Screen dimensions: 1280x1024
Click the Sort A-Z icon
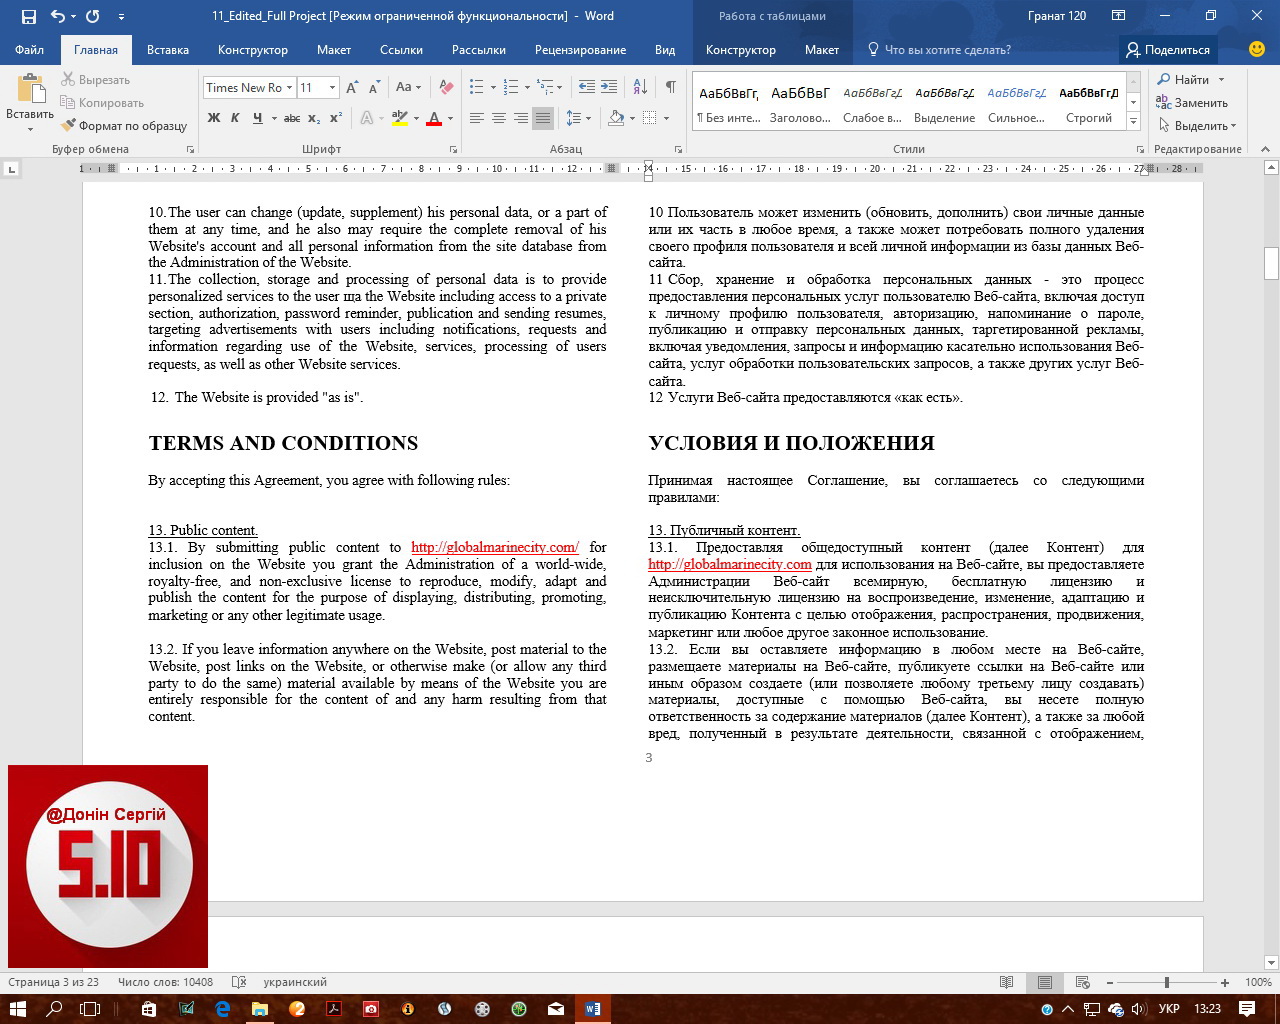click(640, 88)
